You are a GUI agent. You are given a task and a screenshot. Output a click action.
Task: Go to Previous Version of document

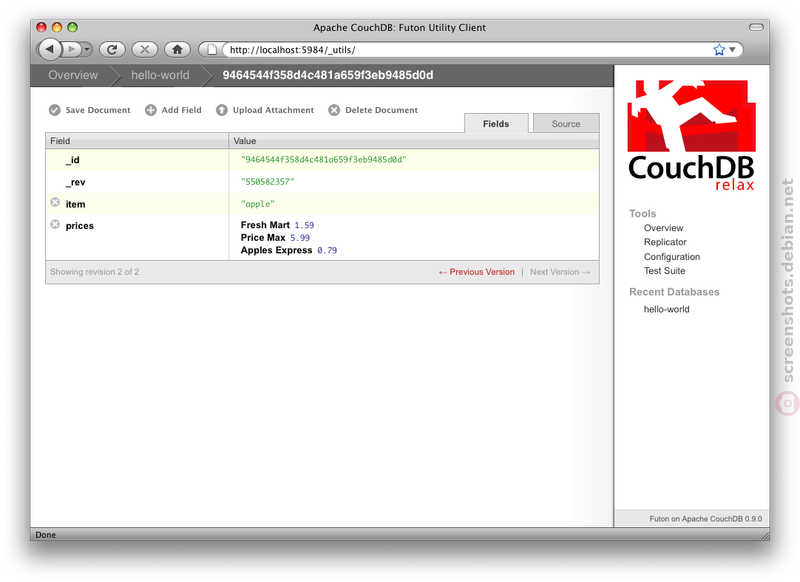tap(477, 272)
